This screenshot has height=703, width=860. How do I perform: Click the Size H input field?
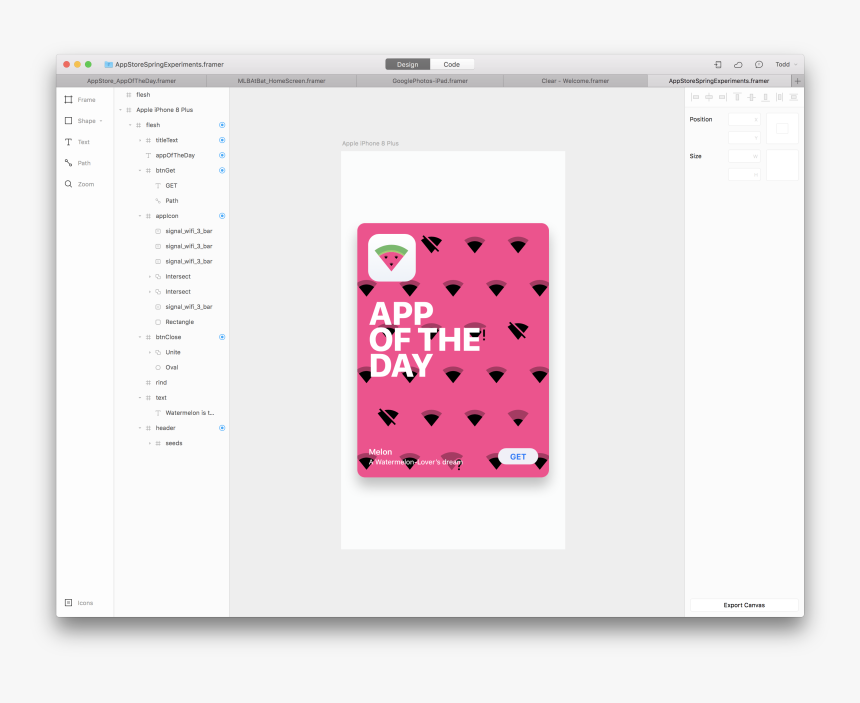[x=744, y=174]
